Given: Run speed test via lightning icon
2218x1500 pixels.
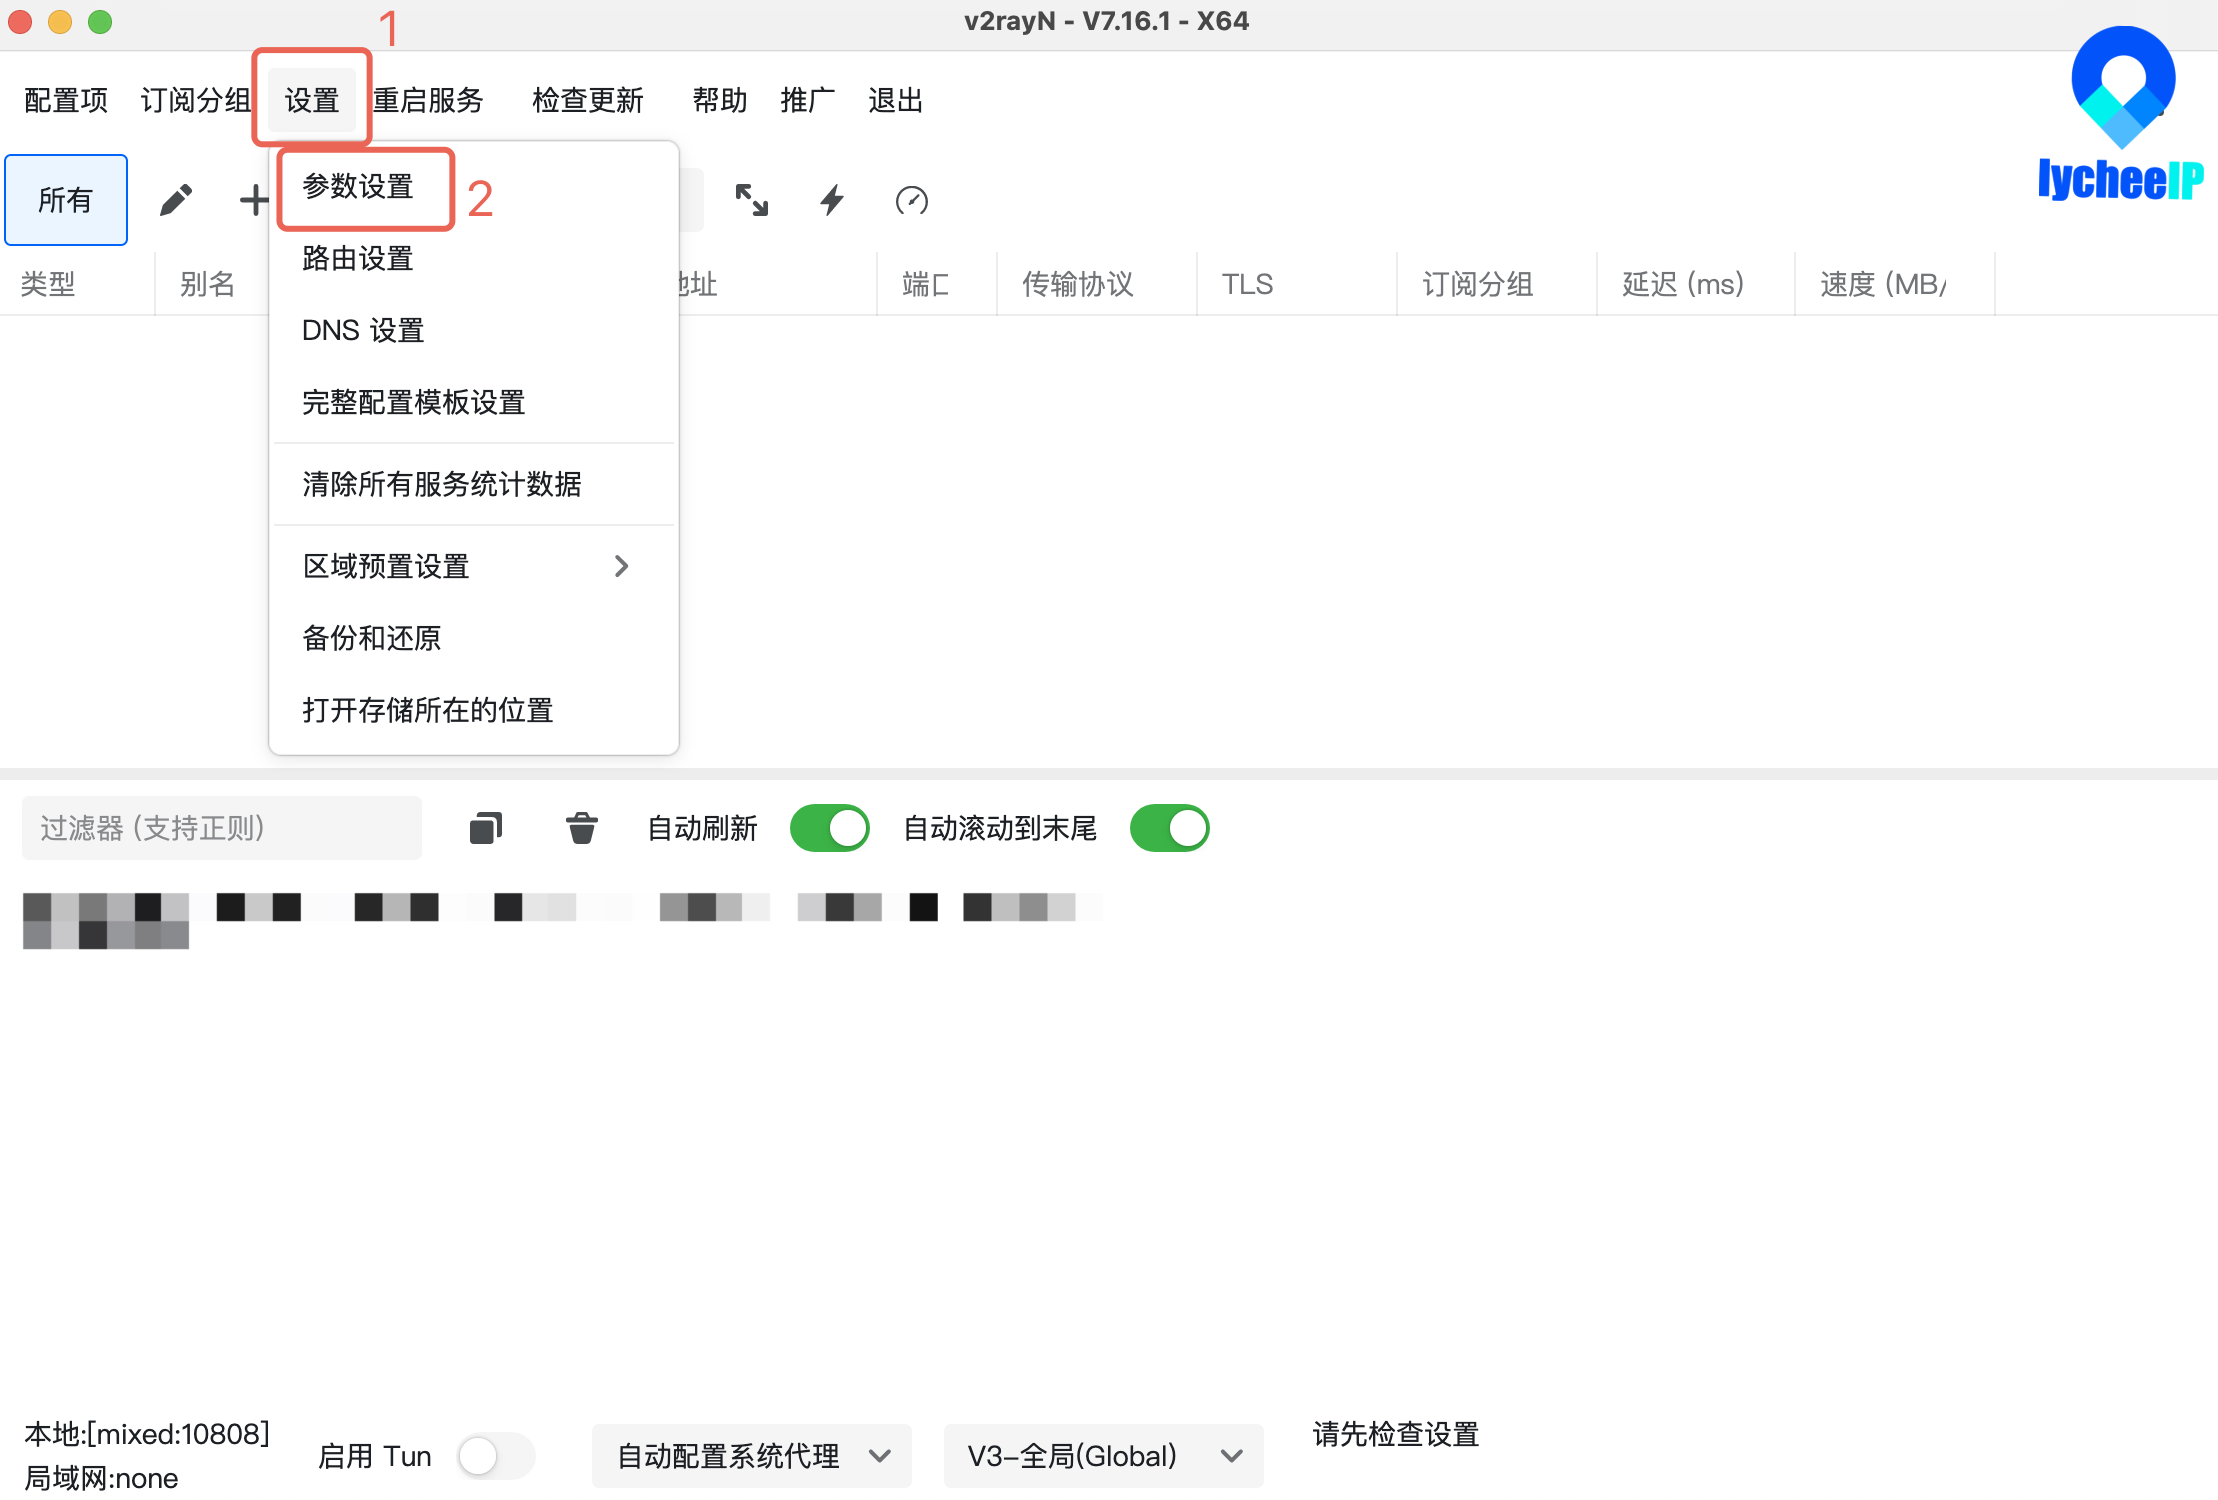Looking at the screenshot, I should coord(831,199).
